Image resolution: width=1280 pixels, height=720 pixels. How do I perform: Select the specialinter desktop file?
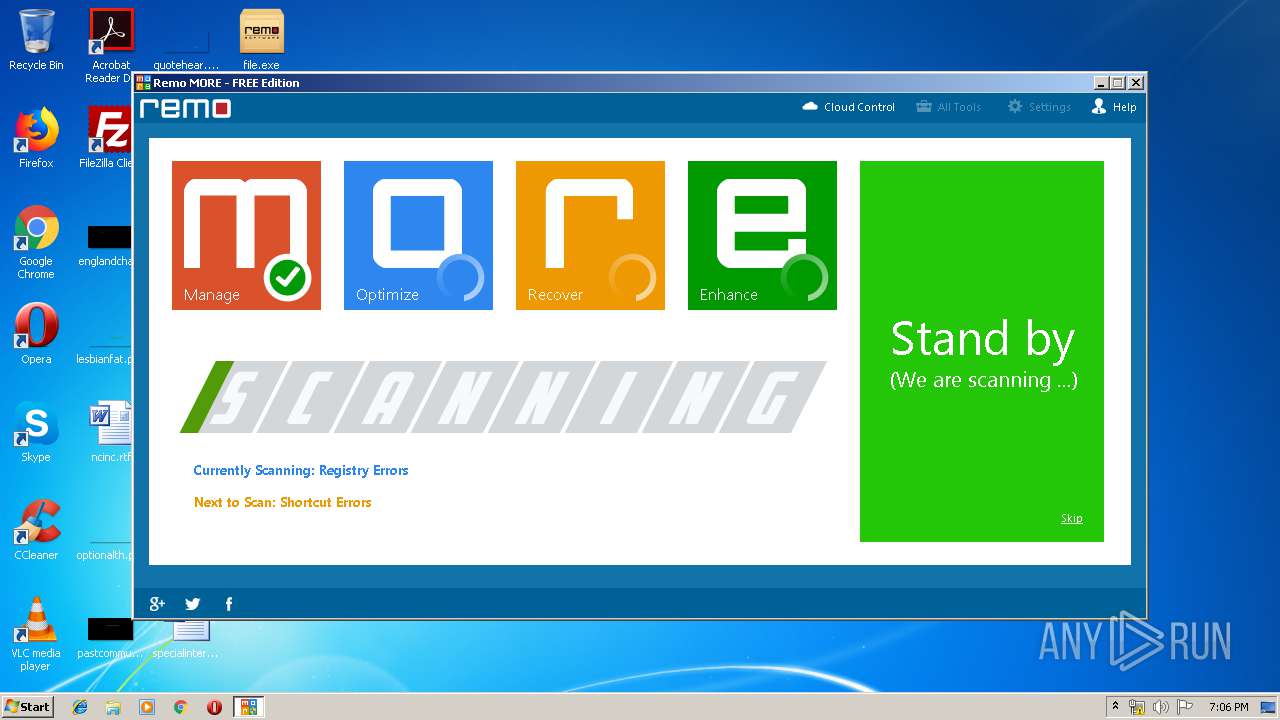pos(187,640)
